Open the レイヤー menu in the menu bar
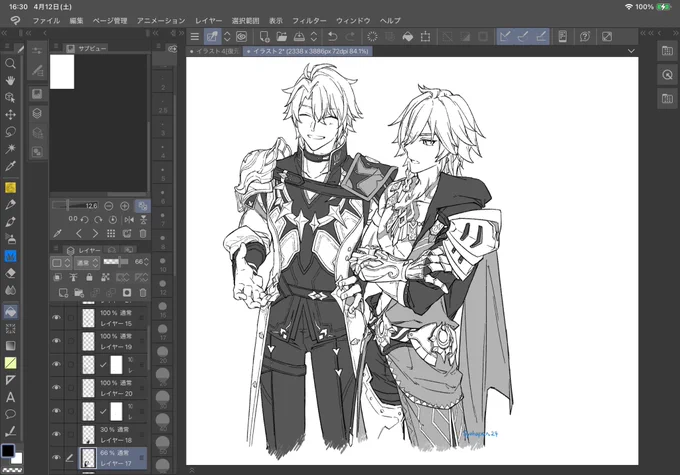This screenshot has height=475, width=680. tap(208, 20)
